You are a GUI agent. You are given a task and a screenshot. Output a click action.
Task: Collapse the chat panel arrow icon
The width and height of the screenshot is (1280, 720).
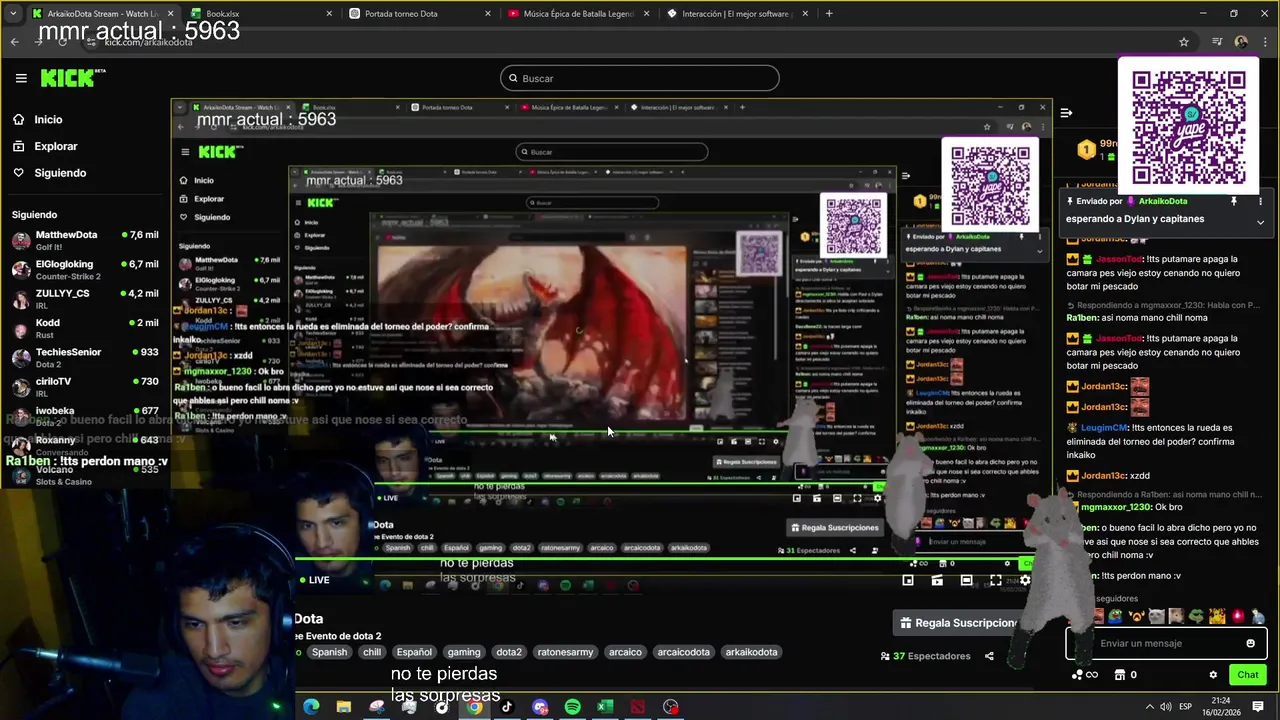pyautogui.click(x=1066, y=113)
